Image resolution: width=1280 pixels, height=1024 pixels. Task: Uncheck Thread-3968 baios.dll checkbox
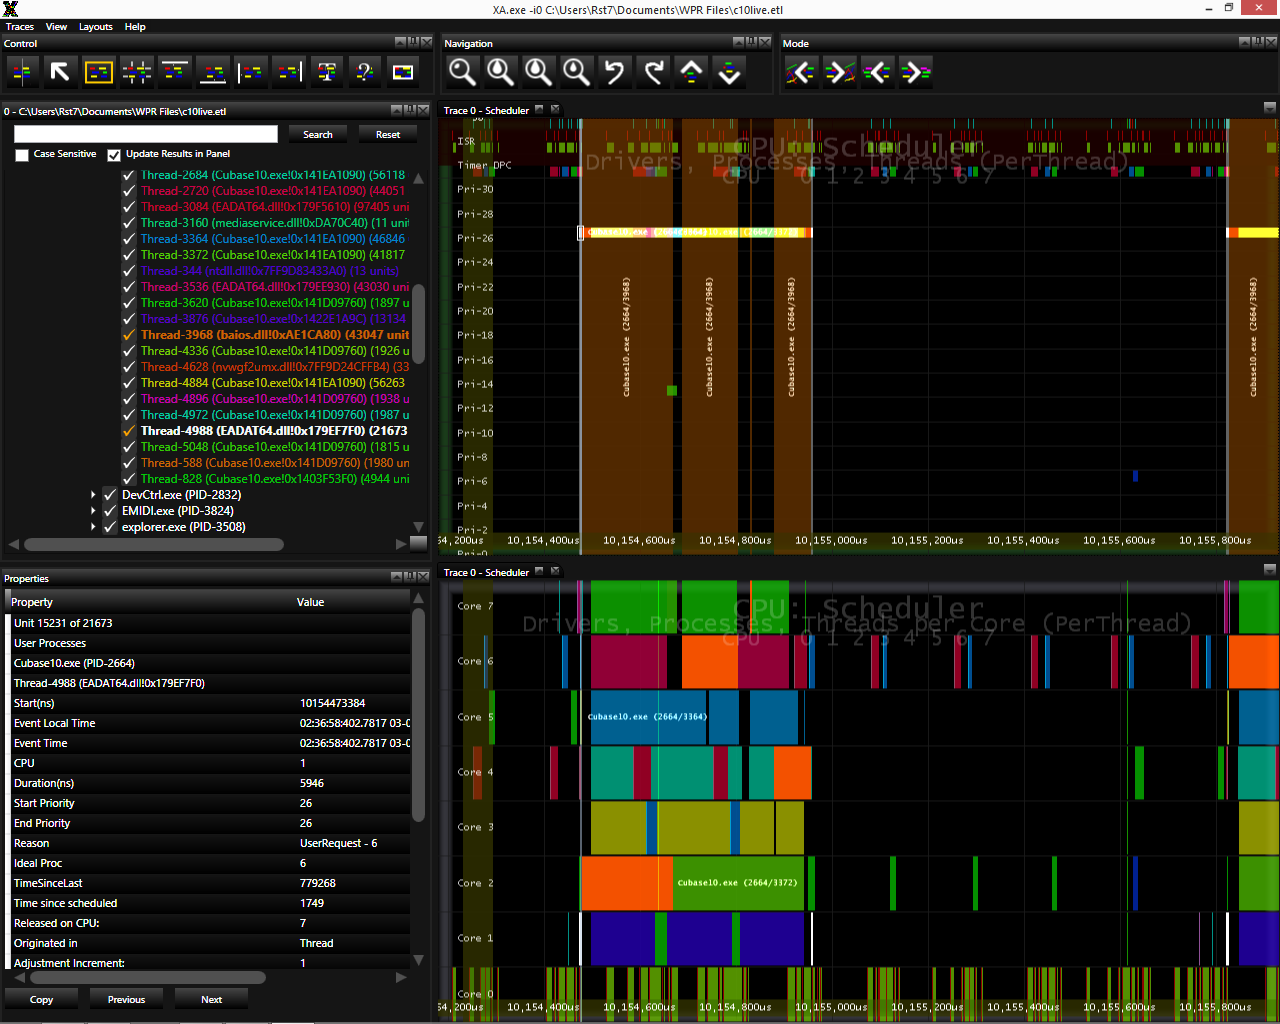(x=129, y=335)
